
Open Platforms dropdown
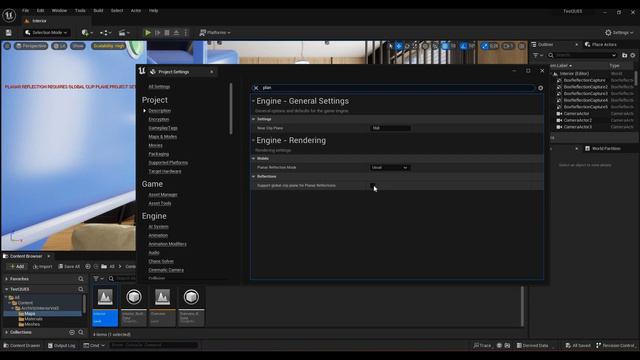pyautogui.click(x=215, y=33)
